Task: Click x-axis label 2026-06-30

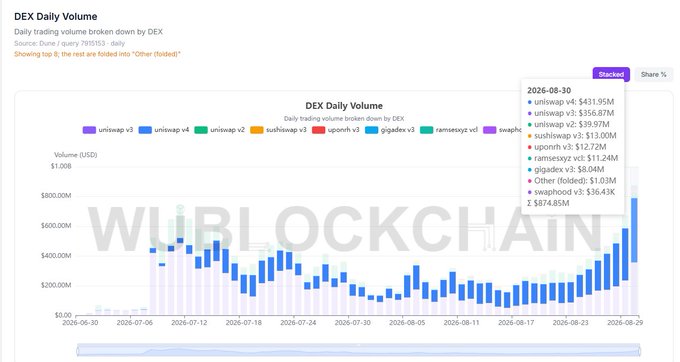Action: point(80,323)
